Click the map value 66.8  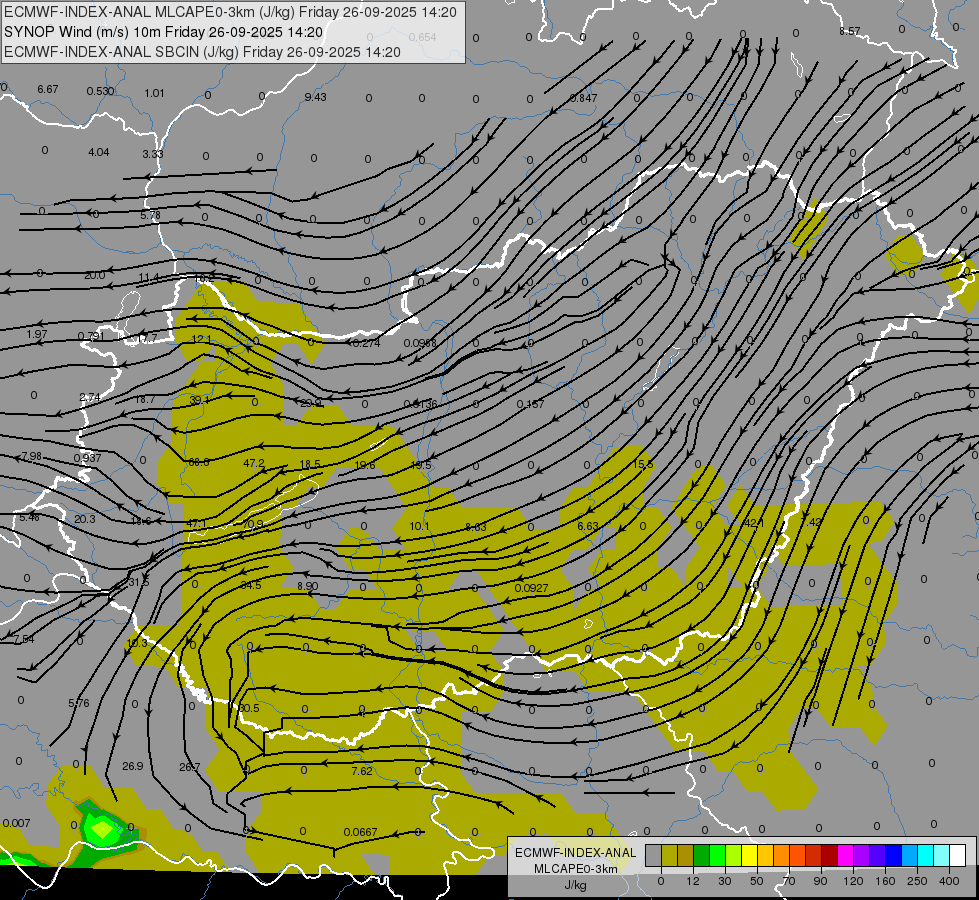[x=199, y=462]
